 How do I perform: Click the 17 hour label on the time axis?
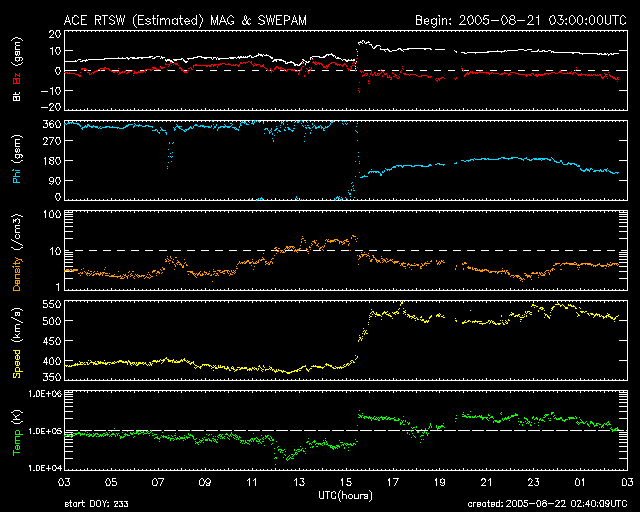point(393,482)
